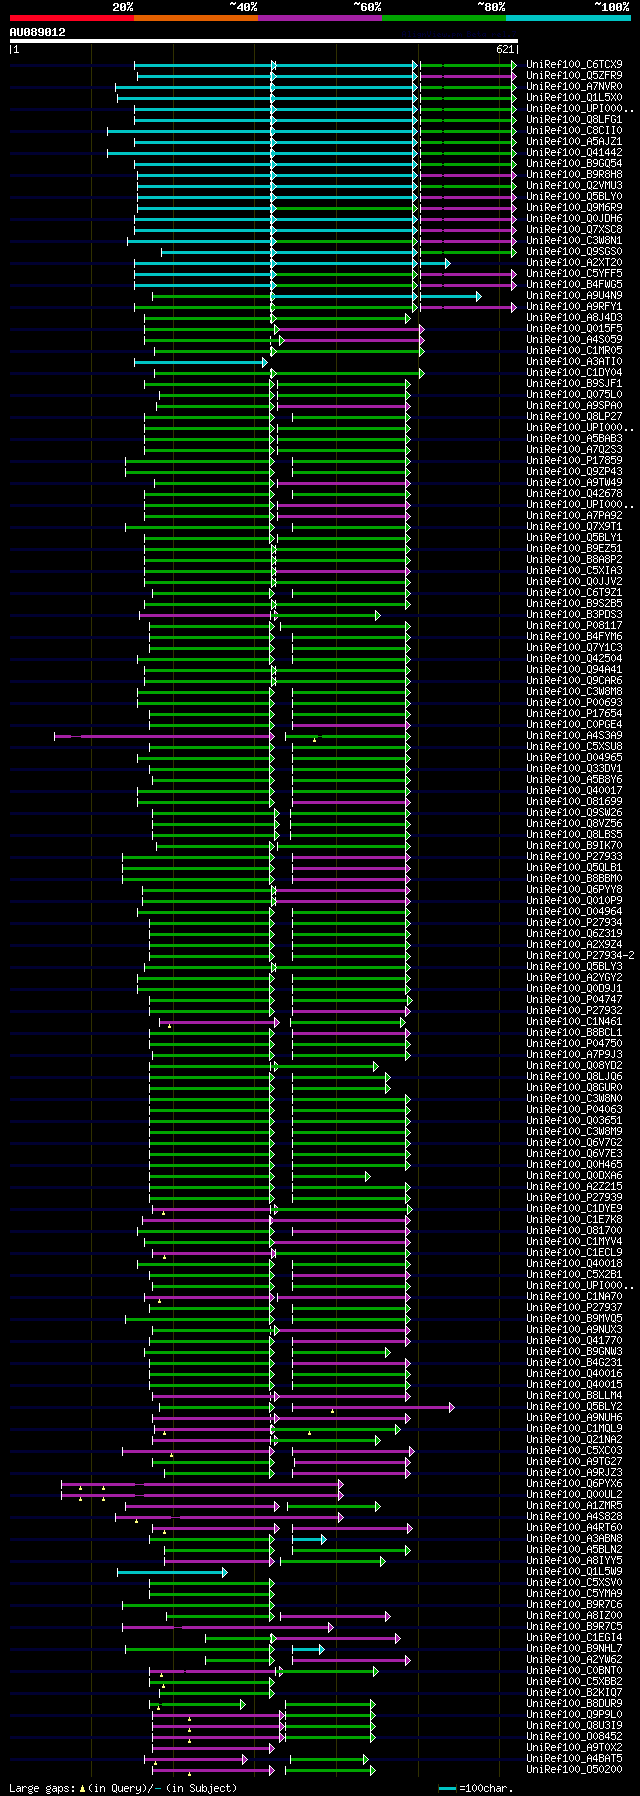640x1796 pixels.
Task: Select hit label UniRef100_Q40017
Action: 574,791
